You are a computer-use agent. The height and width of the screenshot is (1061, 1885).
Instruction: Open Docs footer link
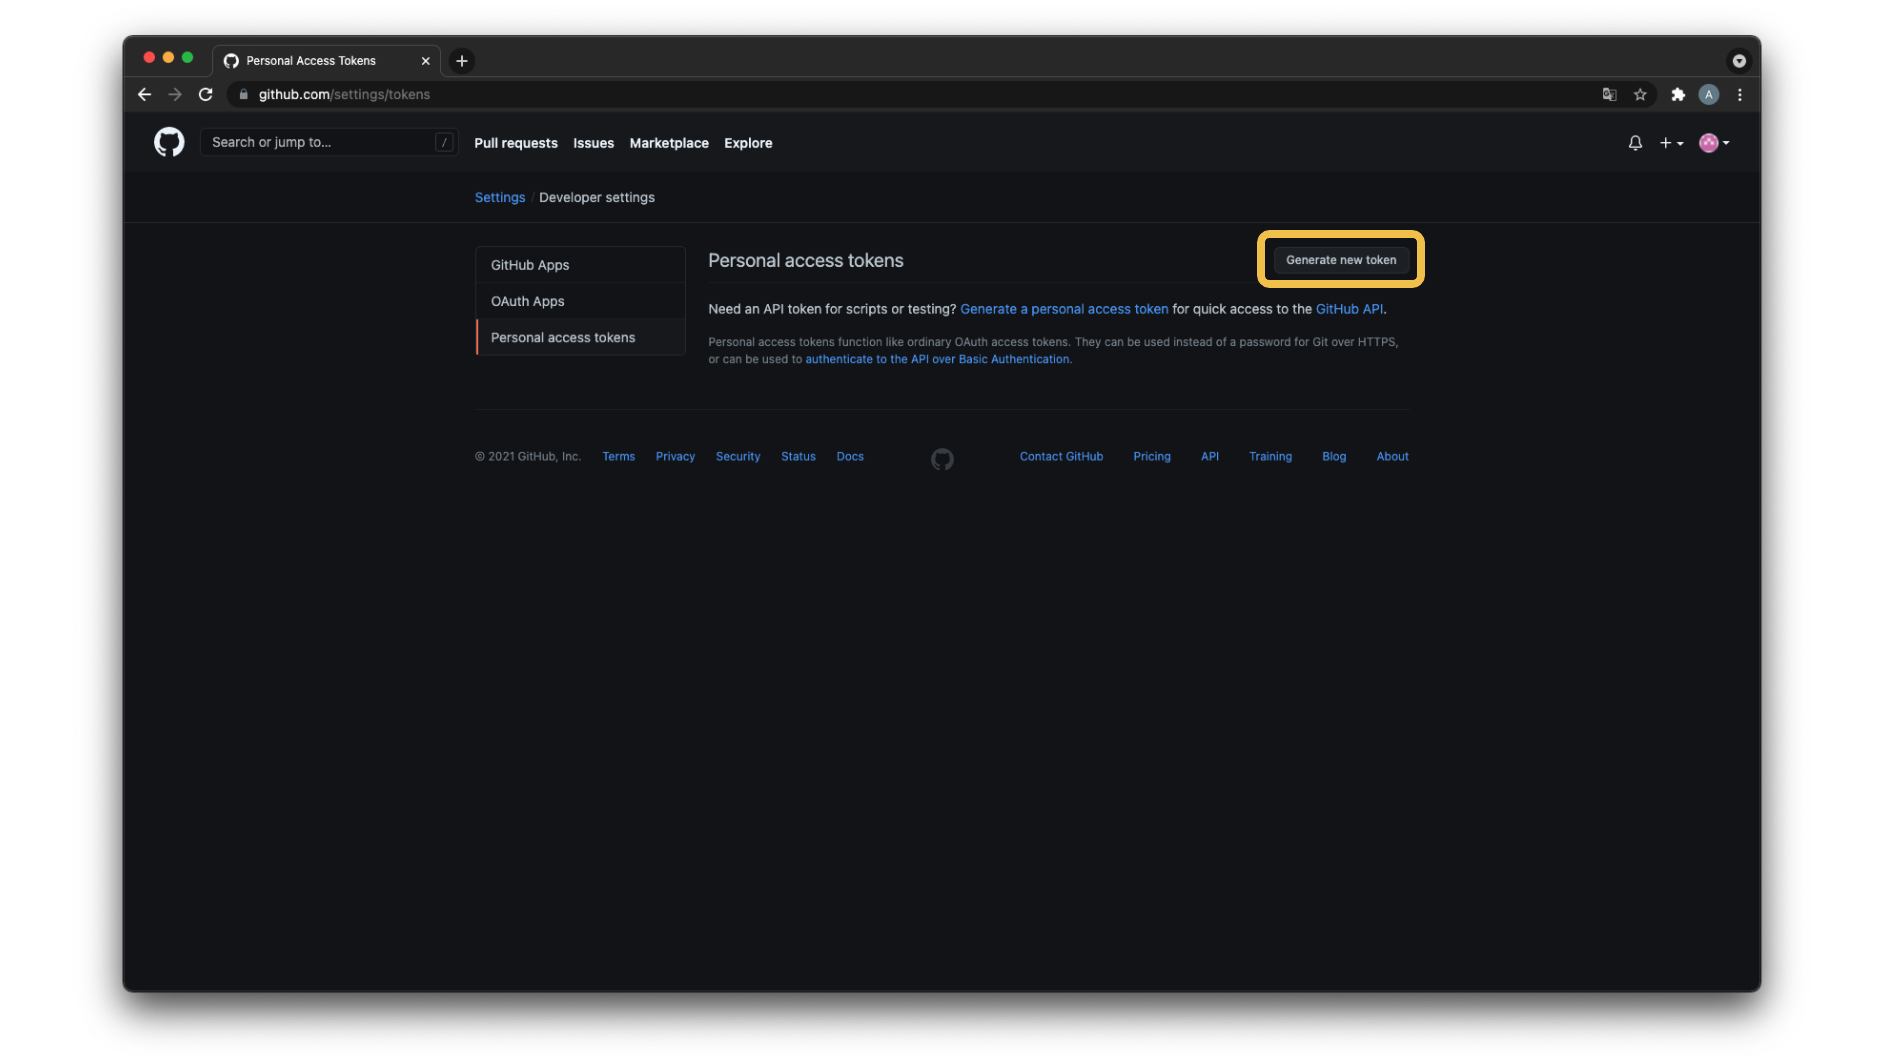(850, 456)
